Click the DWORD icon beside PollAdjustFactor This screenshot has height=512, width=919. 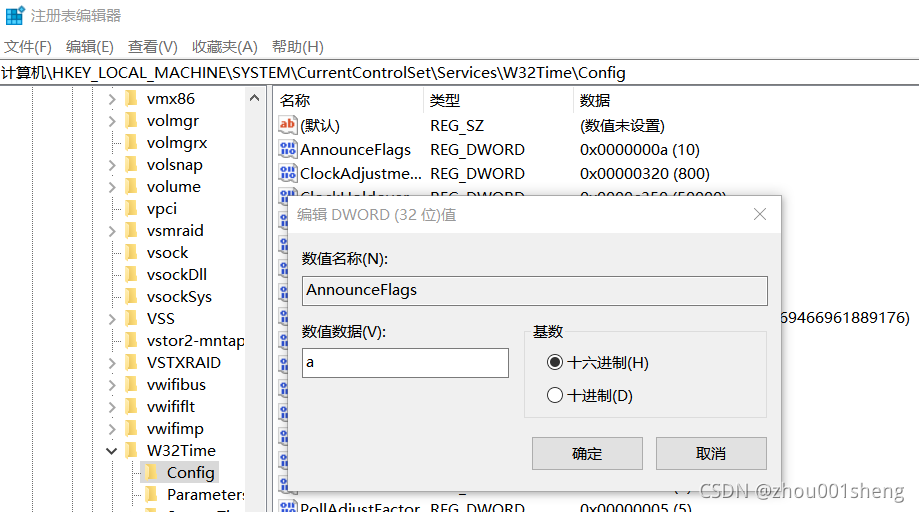[287, 507]
